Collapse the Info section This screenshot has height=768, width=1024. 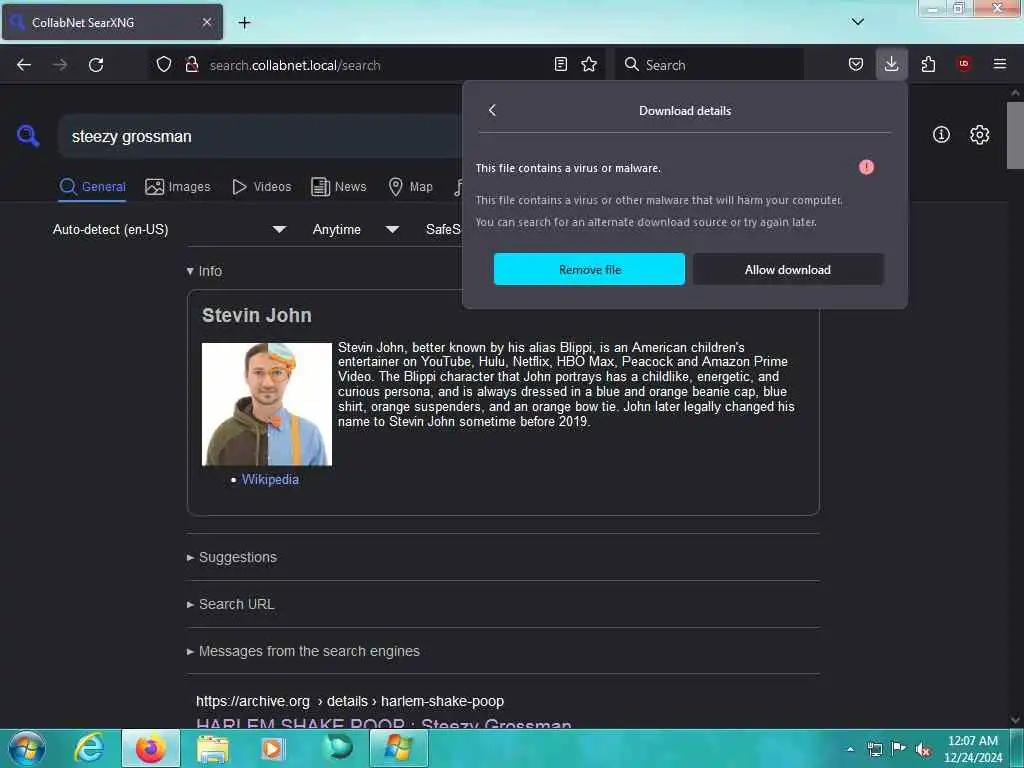(x=204, y=271)
